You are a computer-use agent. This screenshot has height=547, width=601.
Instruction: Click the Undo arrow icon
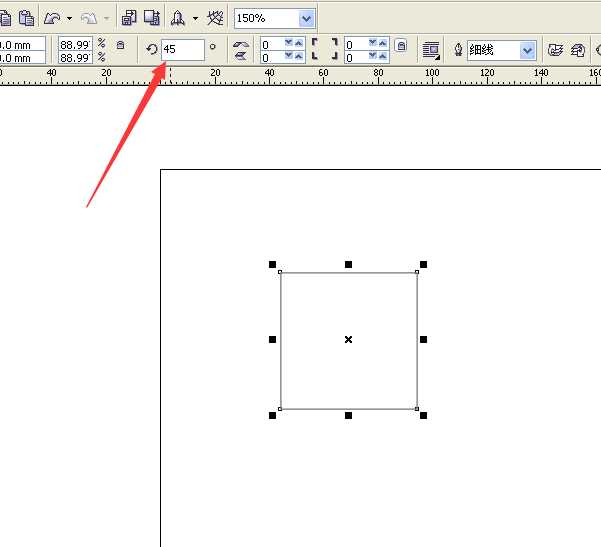coord(53,17)
